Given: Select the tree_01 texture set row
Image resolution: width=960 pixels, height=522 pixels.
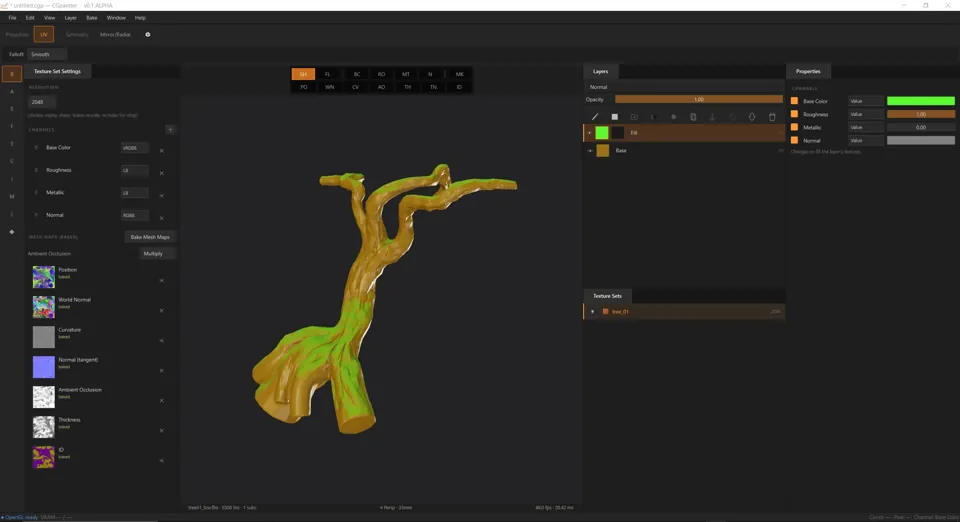Looking at the screenshot, I should click(x=684, y=312).
